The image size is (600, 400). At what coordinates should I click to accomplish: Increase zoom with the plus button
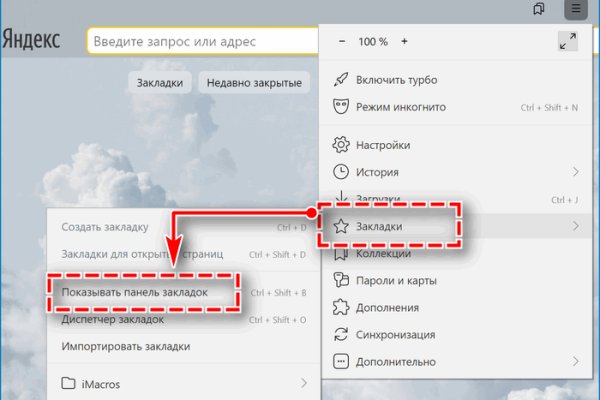click(404, 42)
